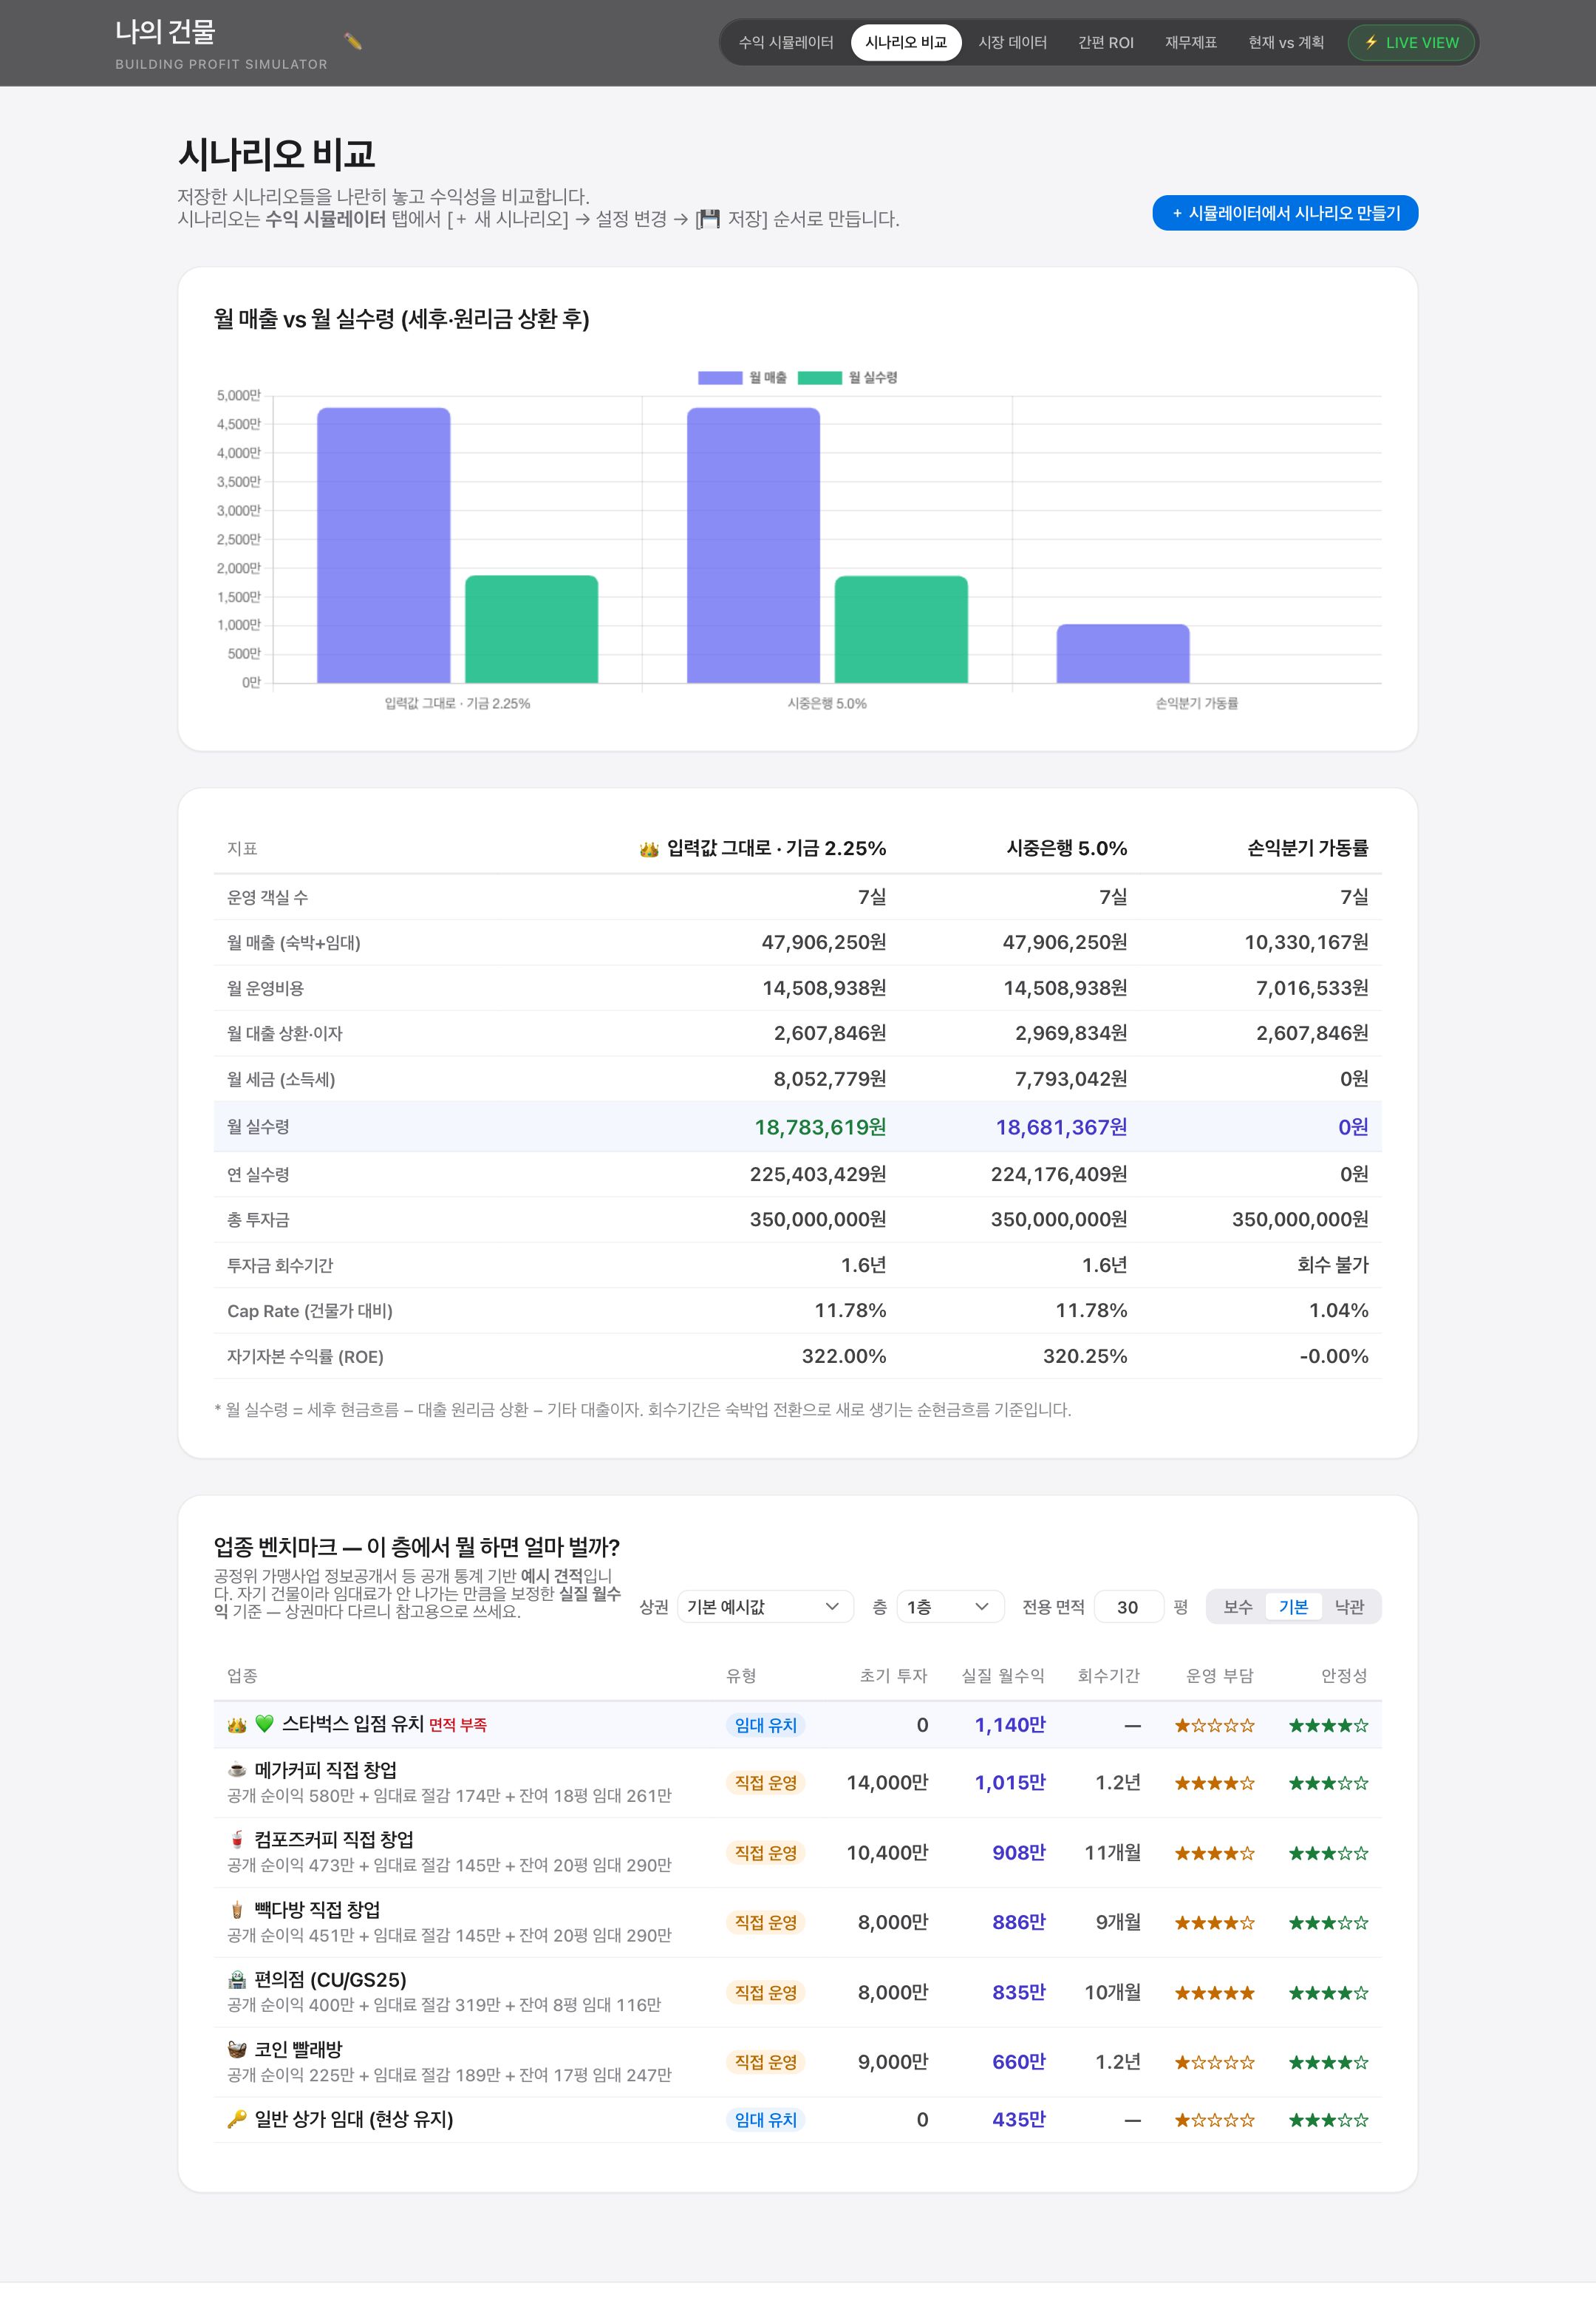The image size is (1596, 2306).
Task: Click the drink icon for 컴포즈커피 직접 창업
Action: point(237,1839)
